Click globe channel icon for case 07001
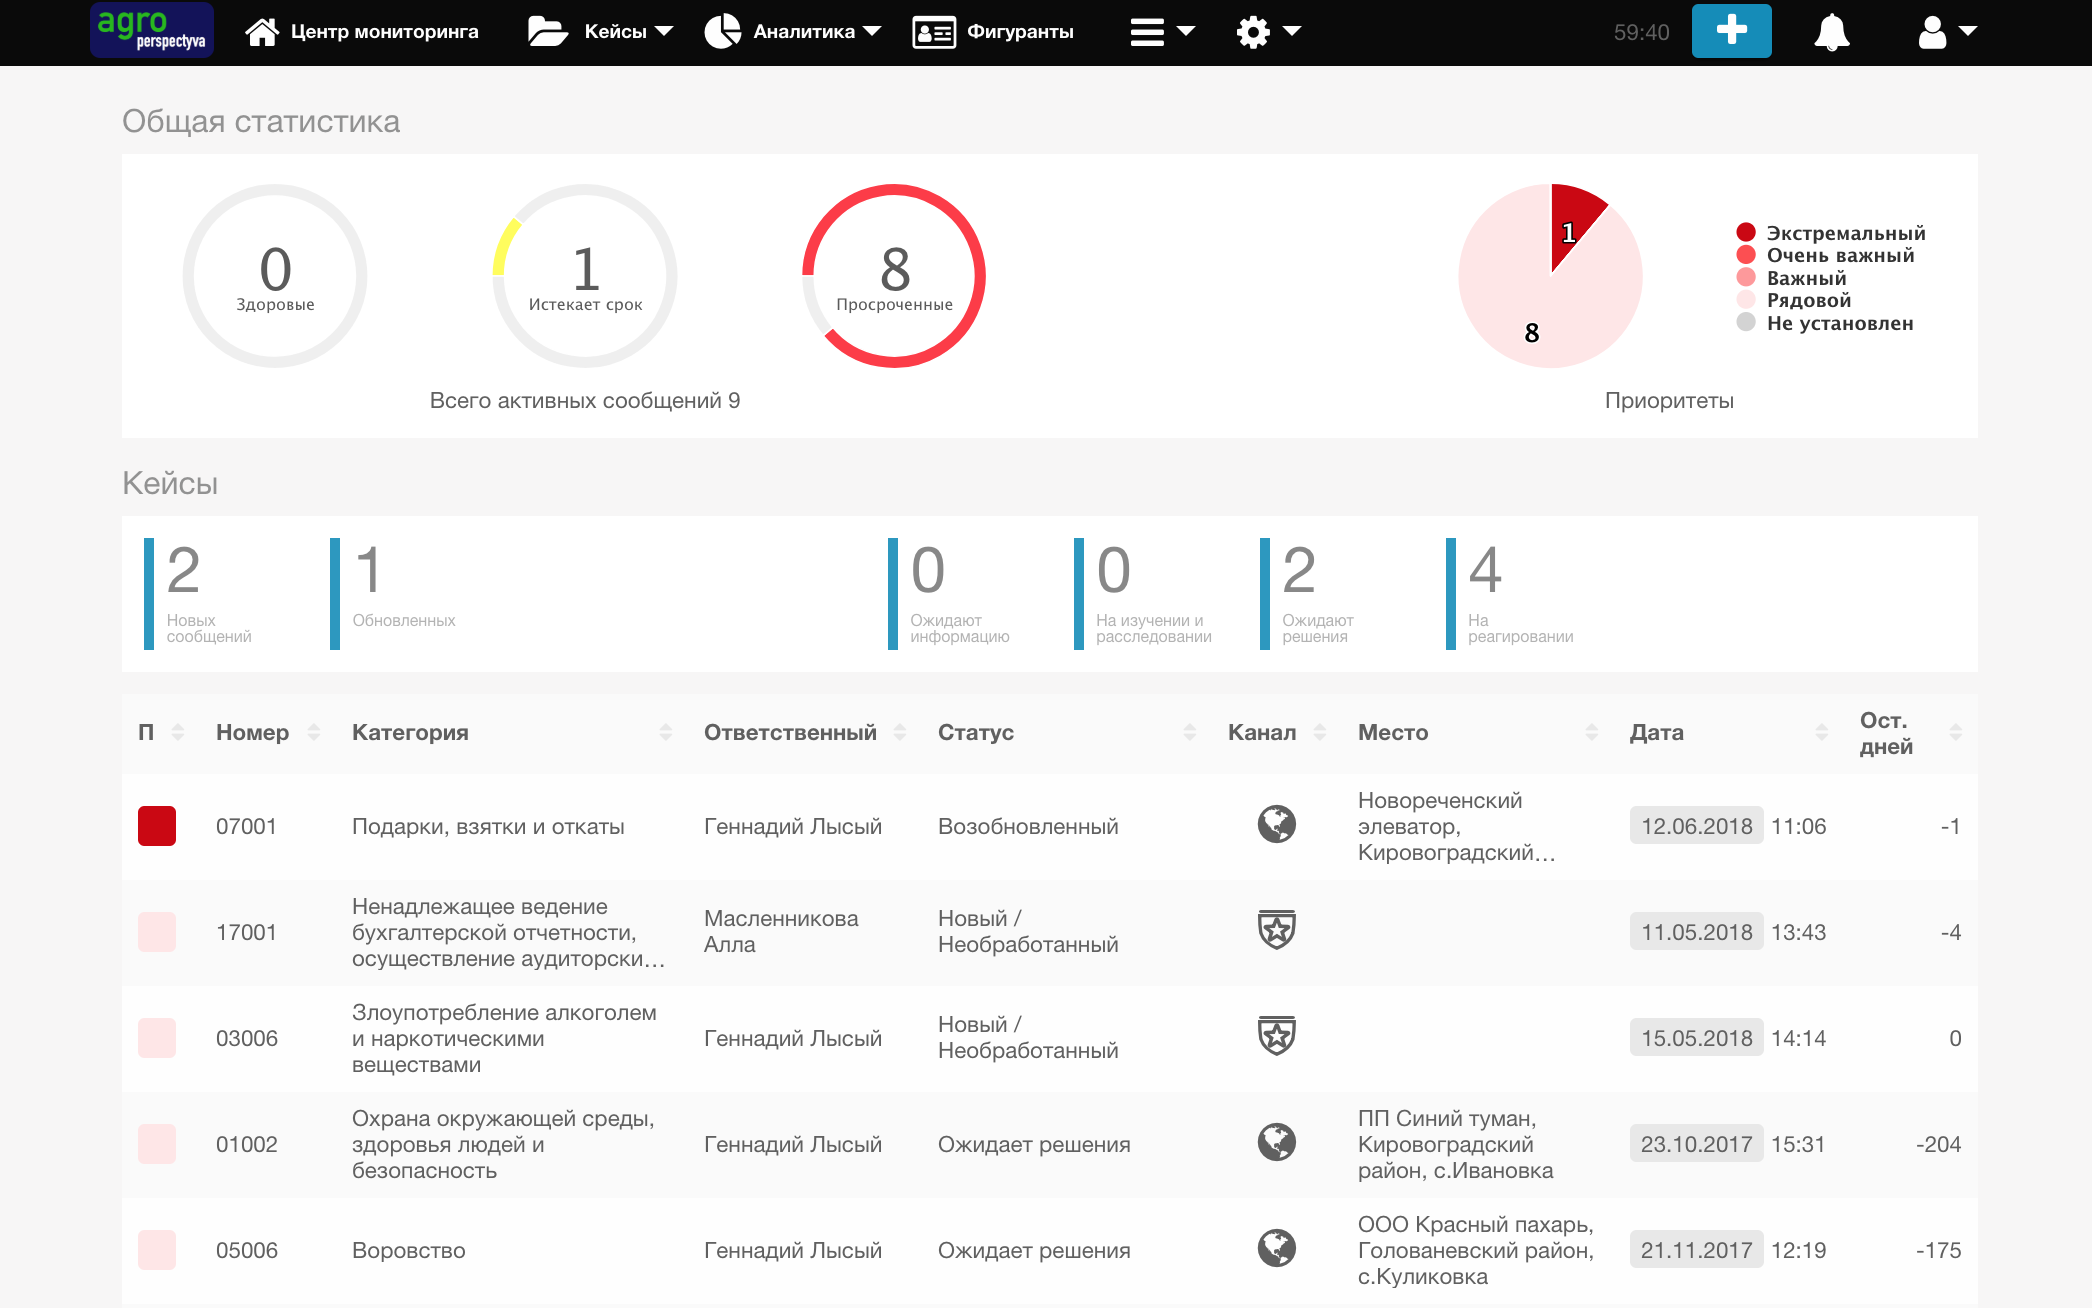 (1276, 825)
